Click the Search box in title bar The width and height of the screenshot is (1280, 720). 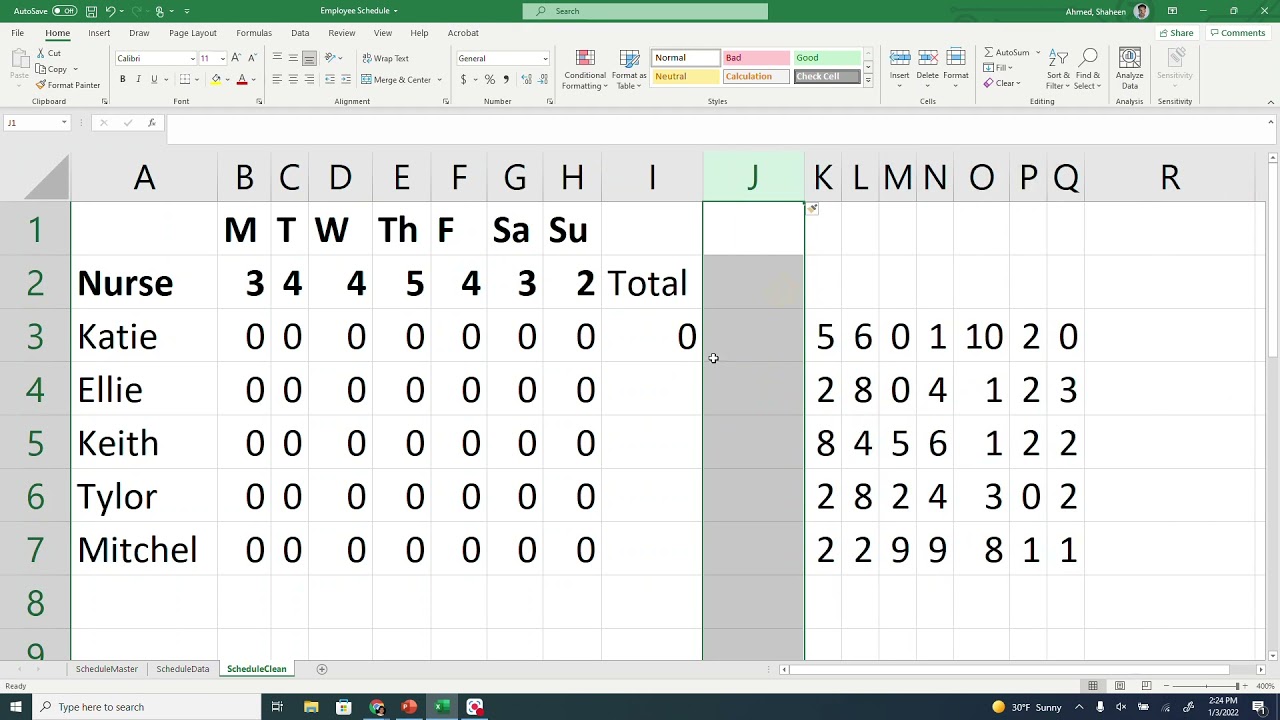(x=645, y=11)
